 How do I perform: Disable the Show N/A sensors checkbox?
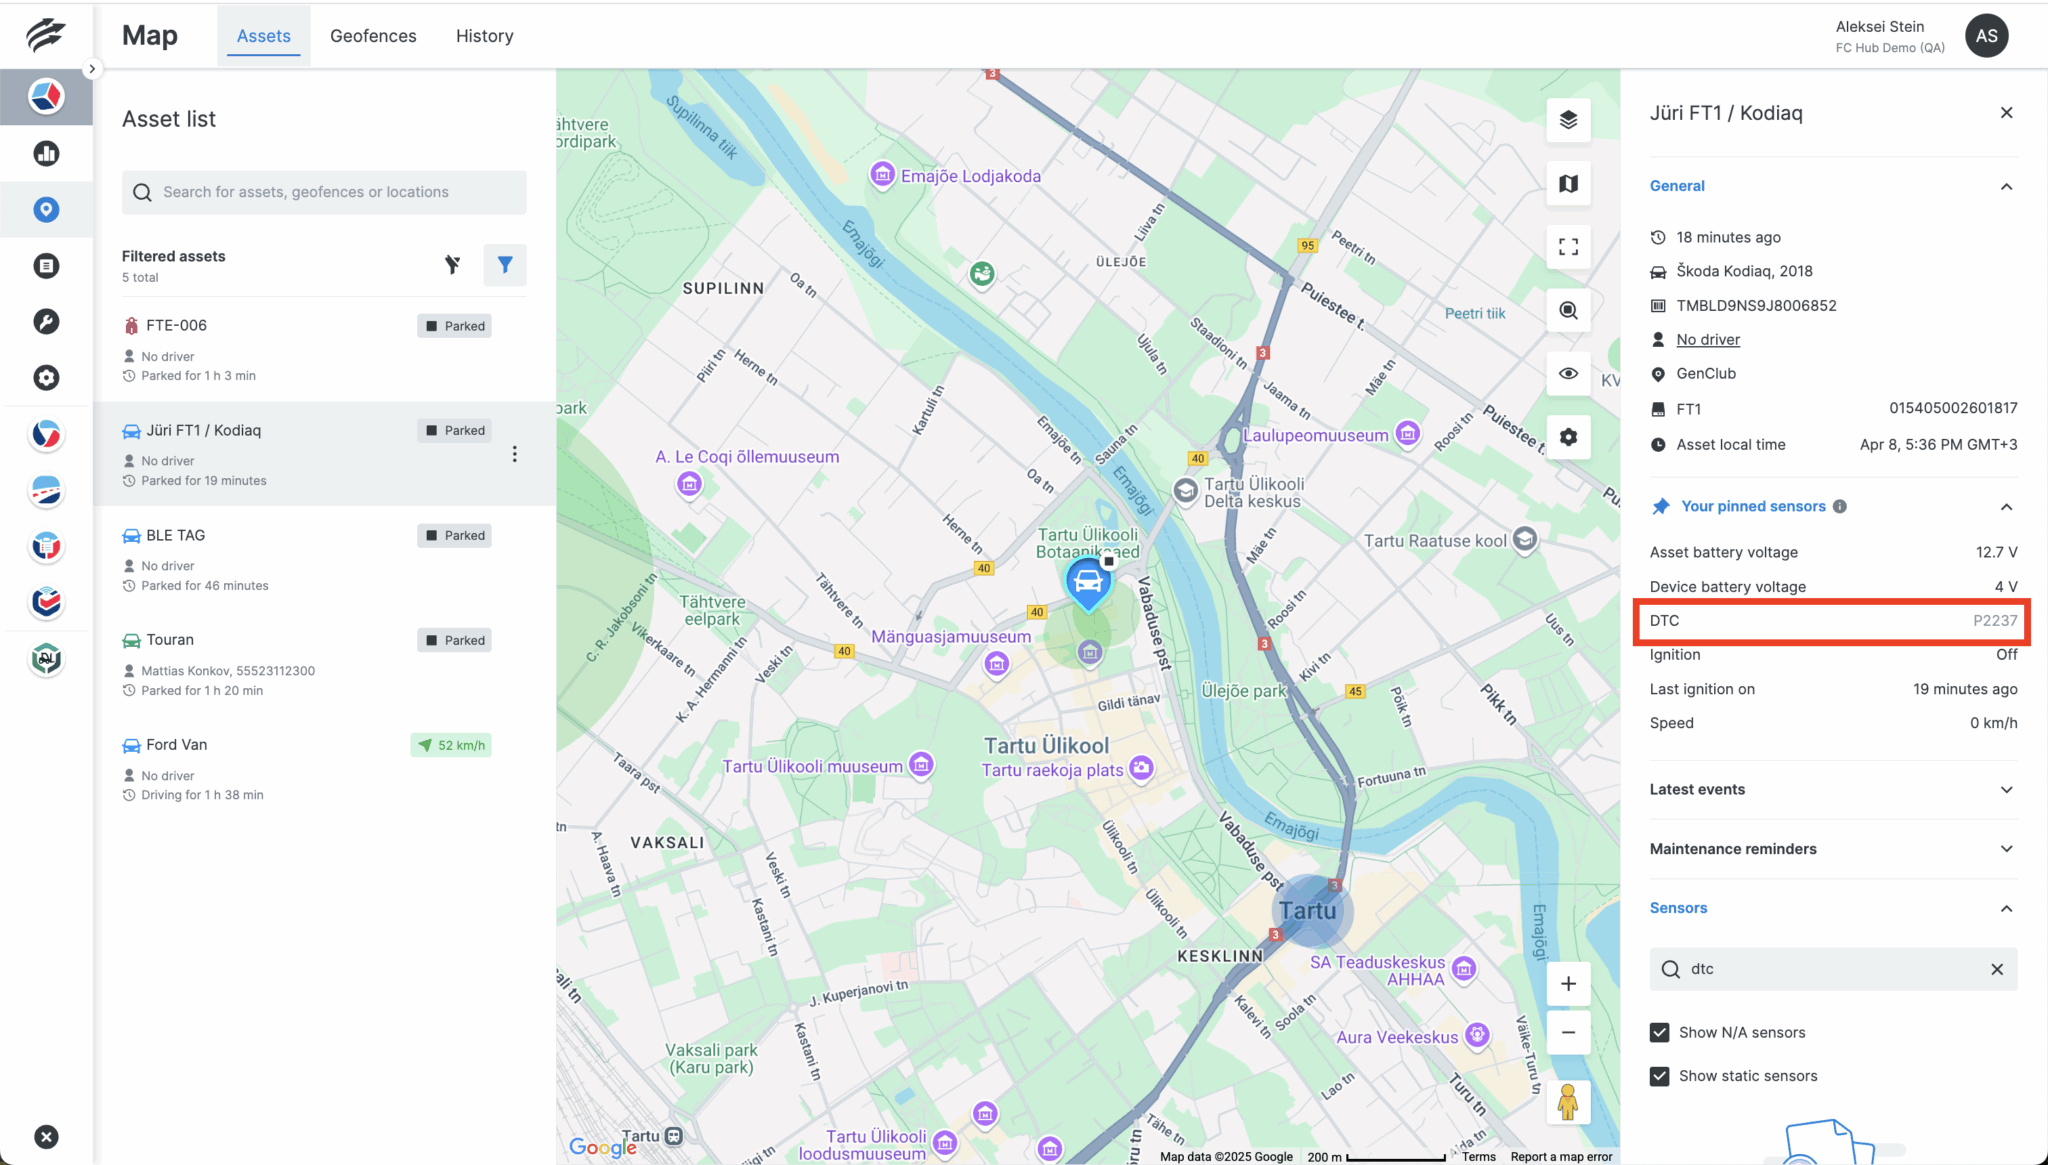tap(1659, 1032)
